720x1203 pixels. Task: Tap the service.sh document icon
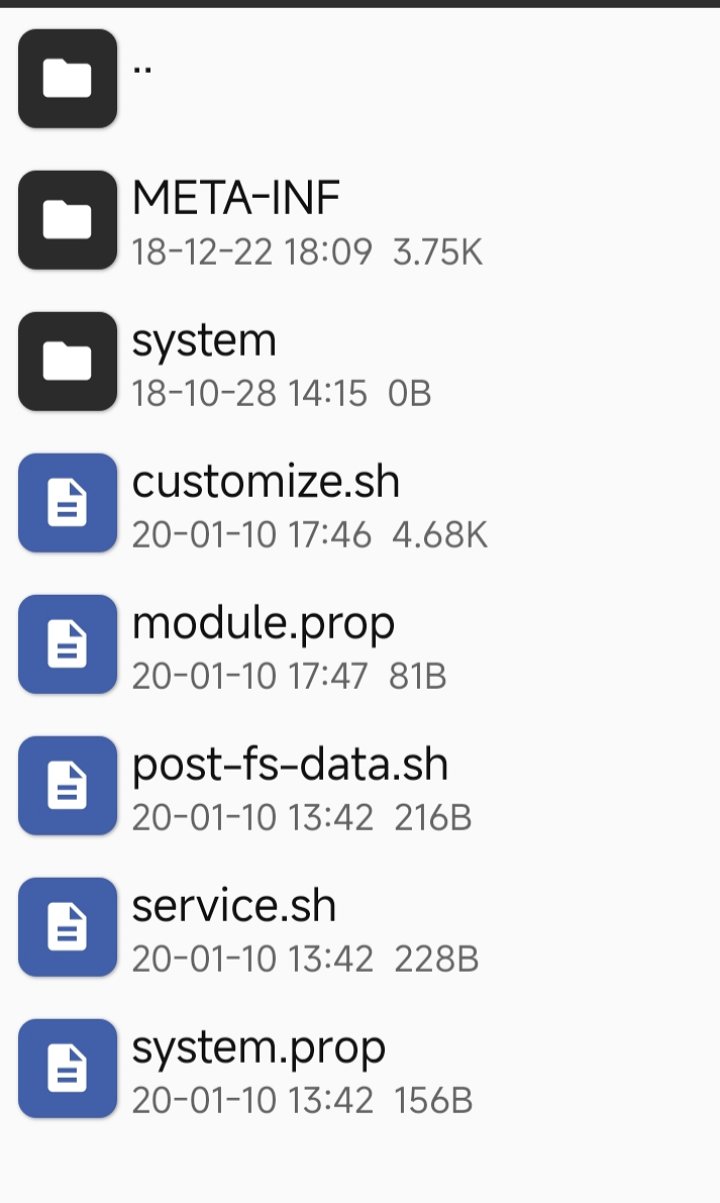67,927
